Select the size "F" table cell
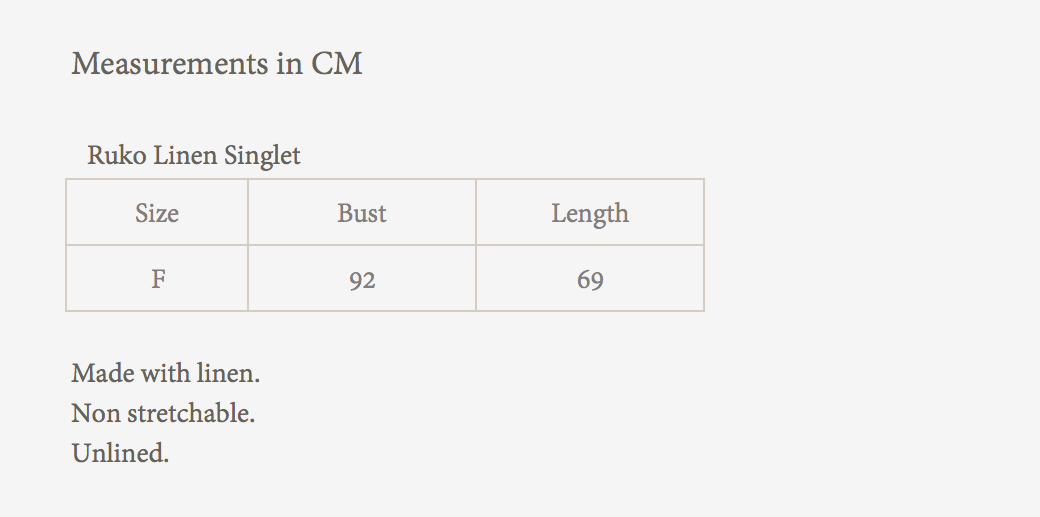 tap(158, 279)
